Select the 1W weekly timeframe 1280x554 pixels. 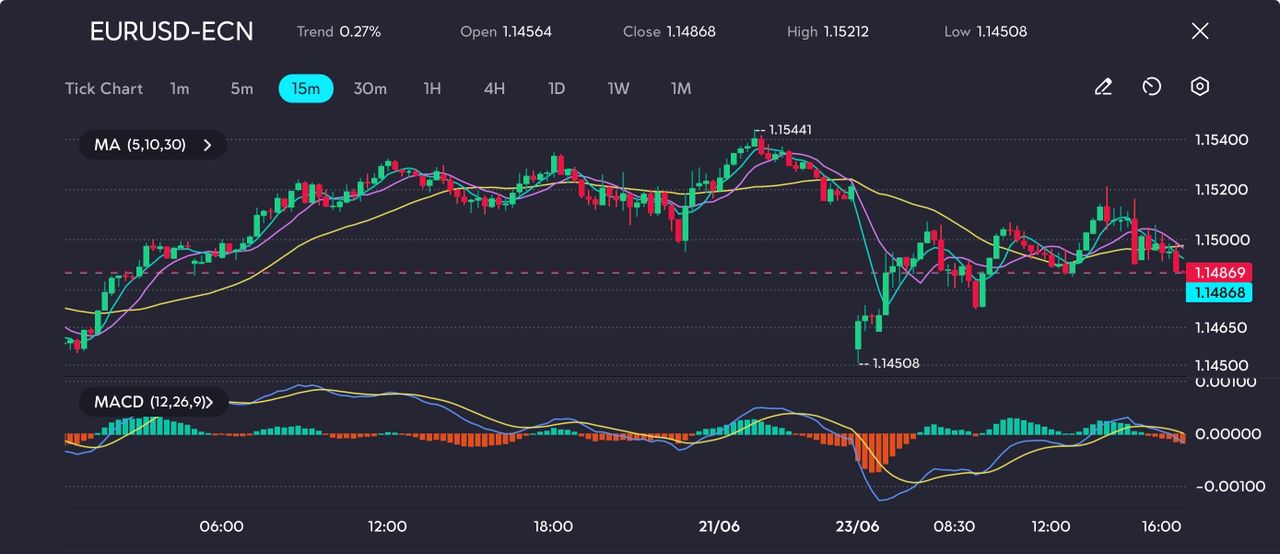coord(619,89)
